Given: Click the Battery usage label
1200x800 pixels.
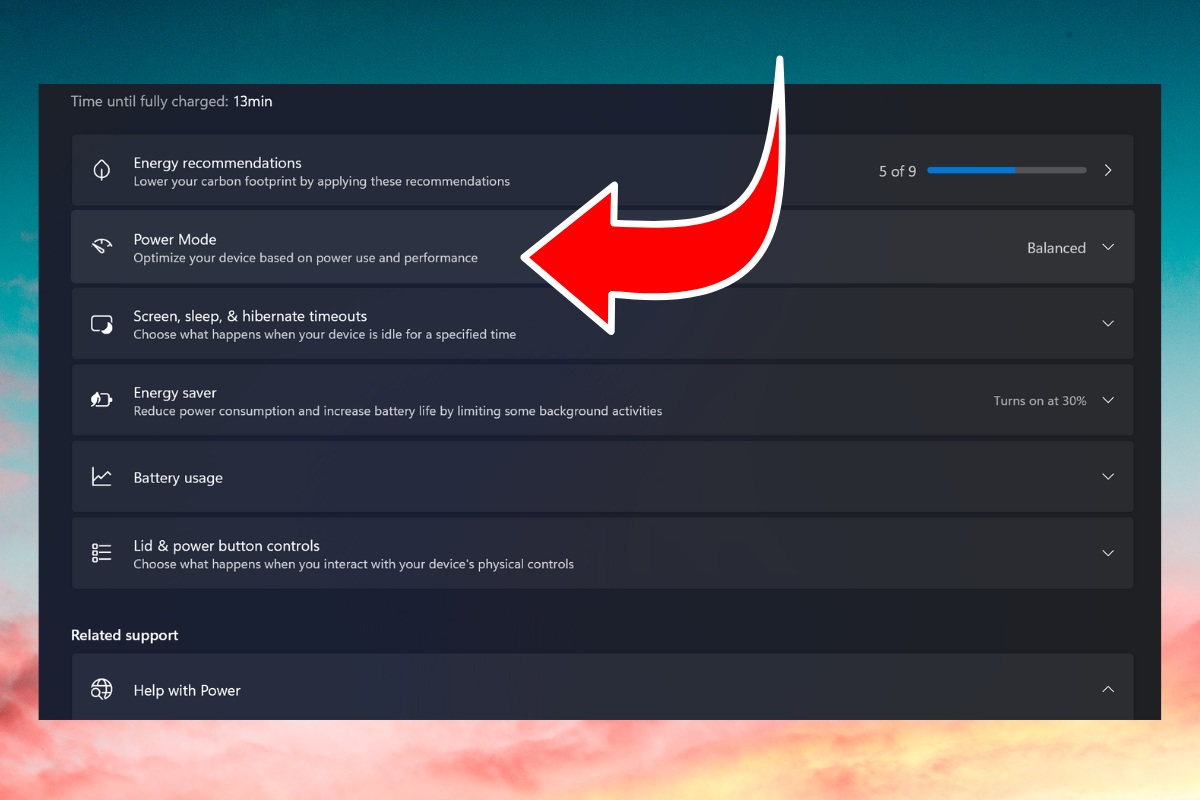Looking at the screenshot, I should pos(178,478).
